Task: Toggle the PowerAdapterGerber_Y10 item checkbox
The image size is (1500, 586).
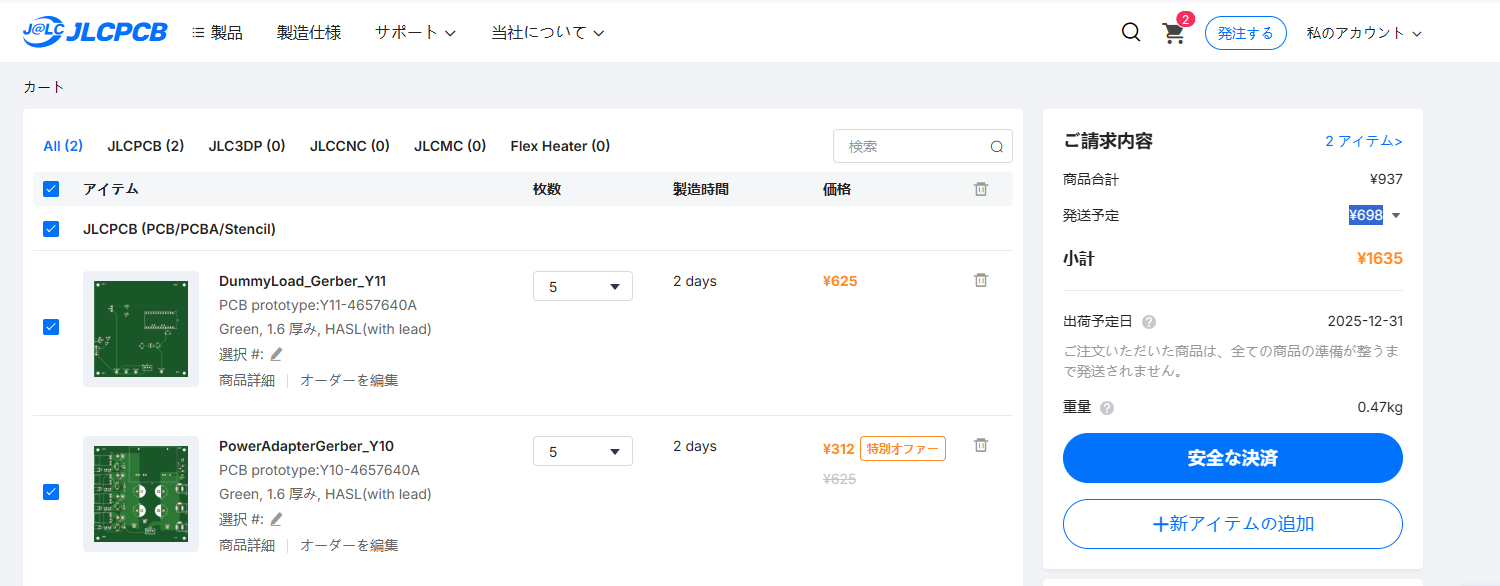Action: click(x=51, y=492)
